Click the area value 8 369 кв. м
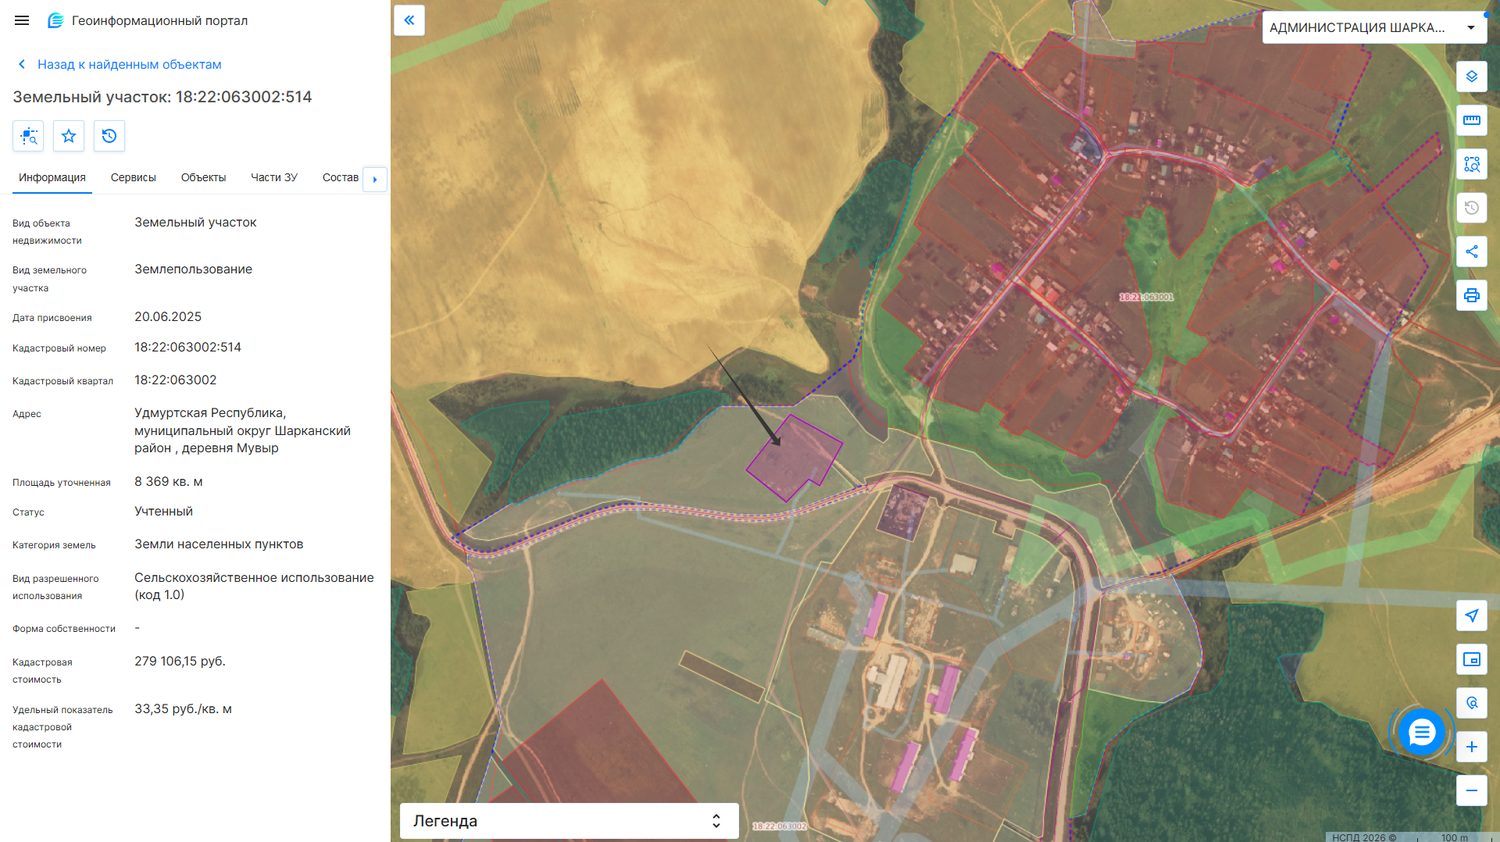The image size is (1500, 842). tap(169, 482)
